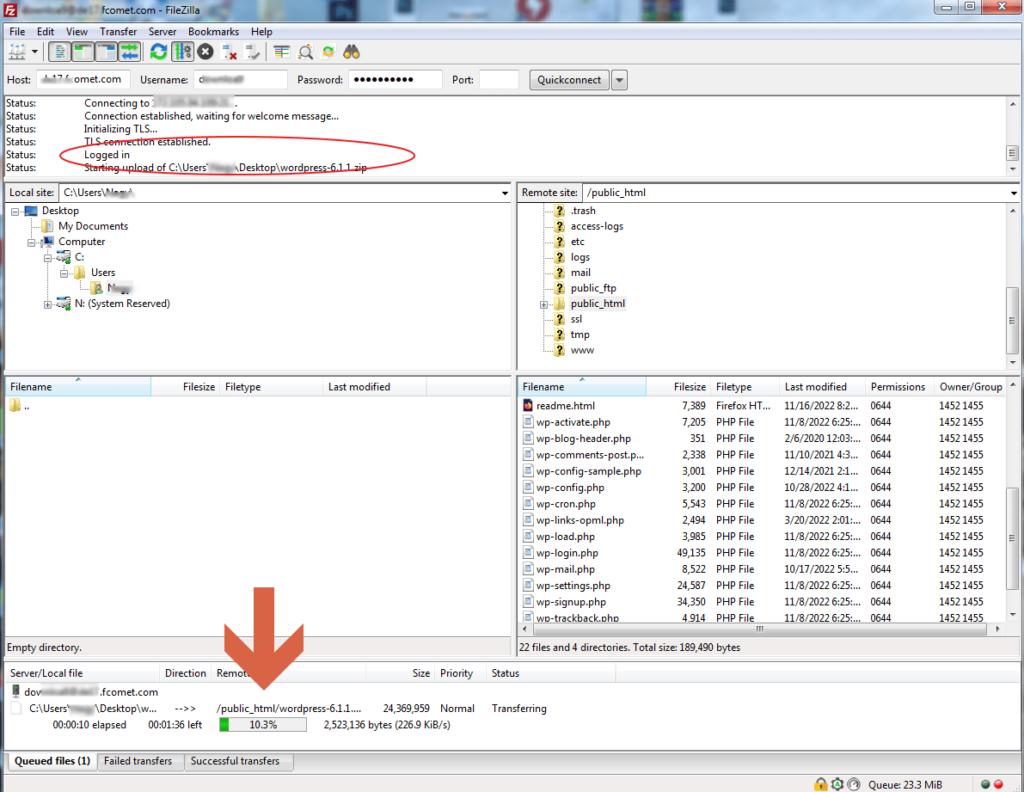Click the My Documents folder icon
The width and height of the screenshot is (1024, 792).
47,226
